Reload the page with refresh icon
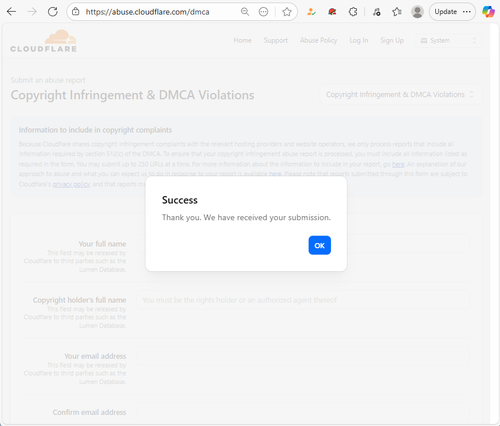Image resolution: width=500 pixels, height=426 pixels. tap(53, 12)
